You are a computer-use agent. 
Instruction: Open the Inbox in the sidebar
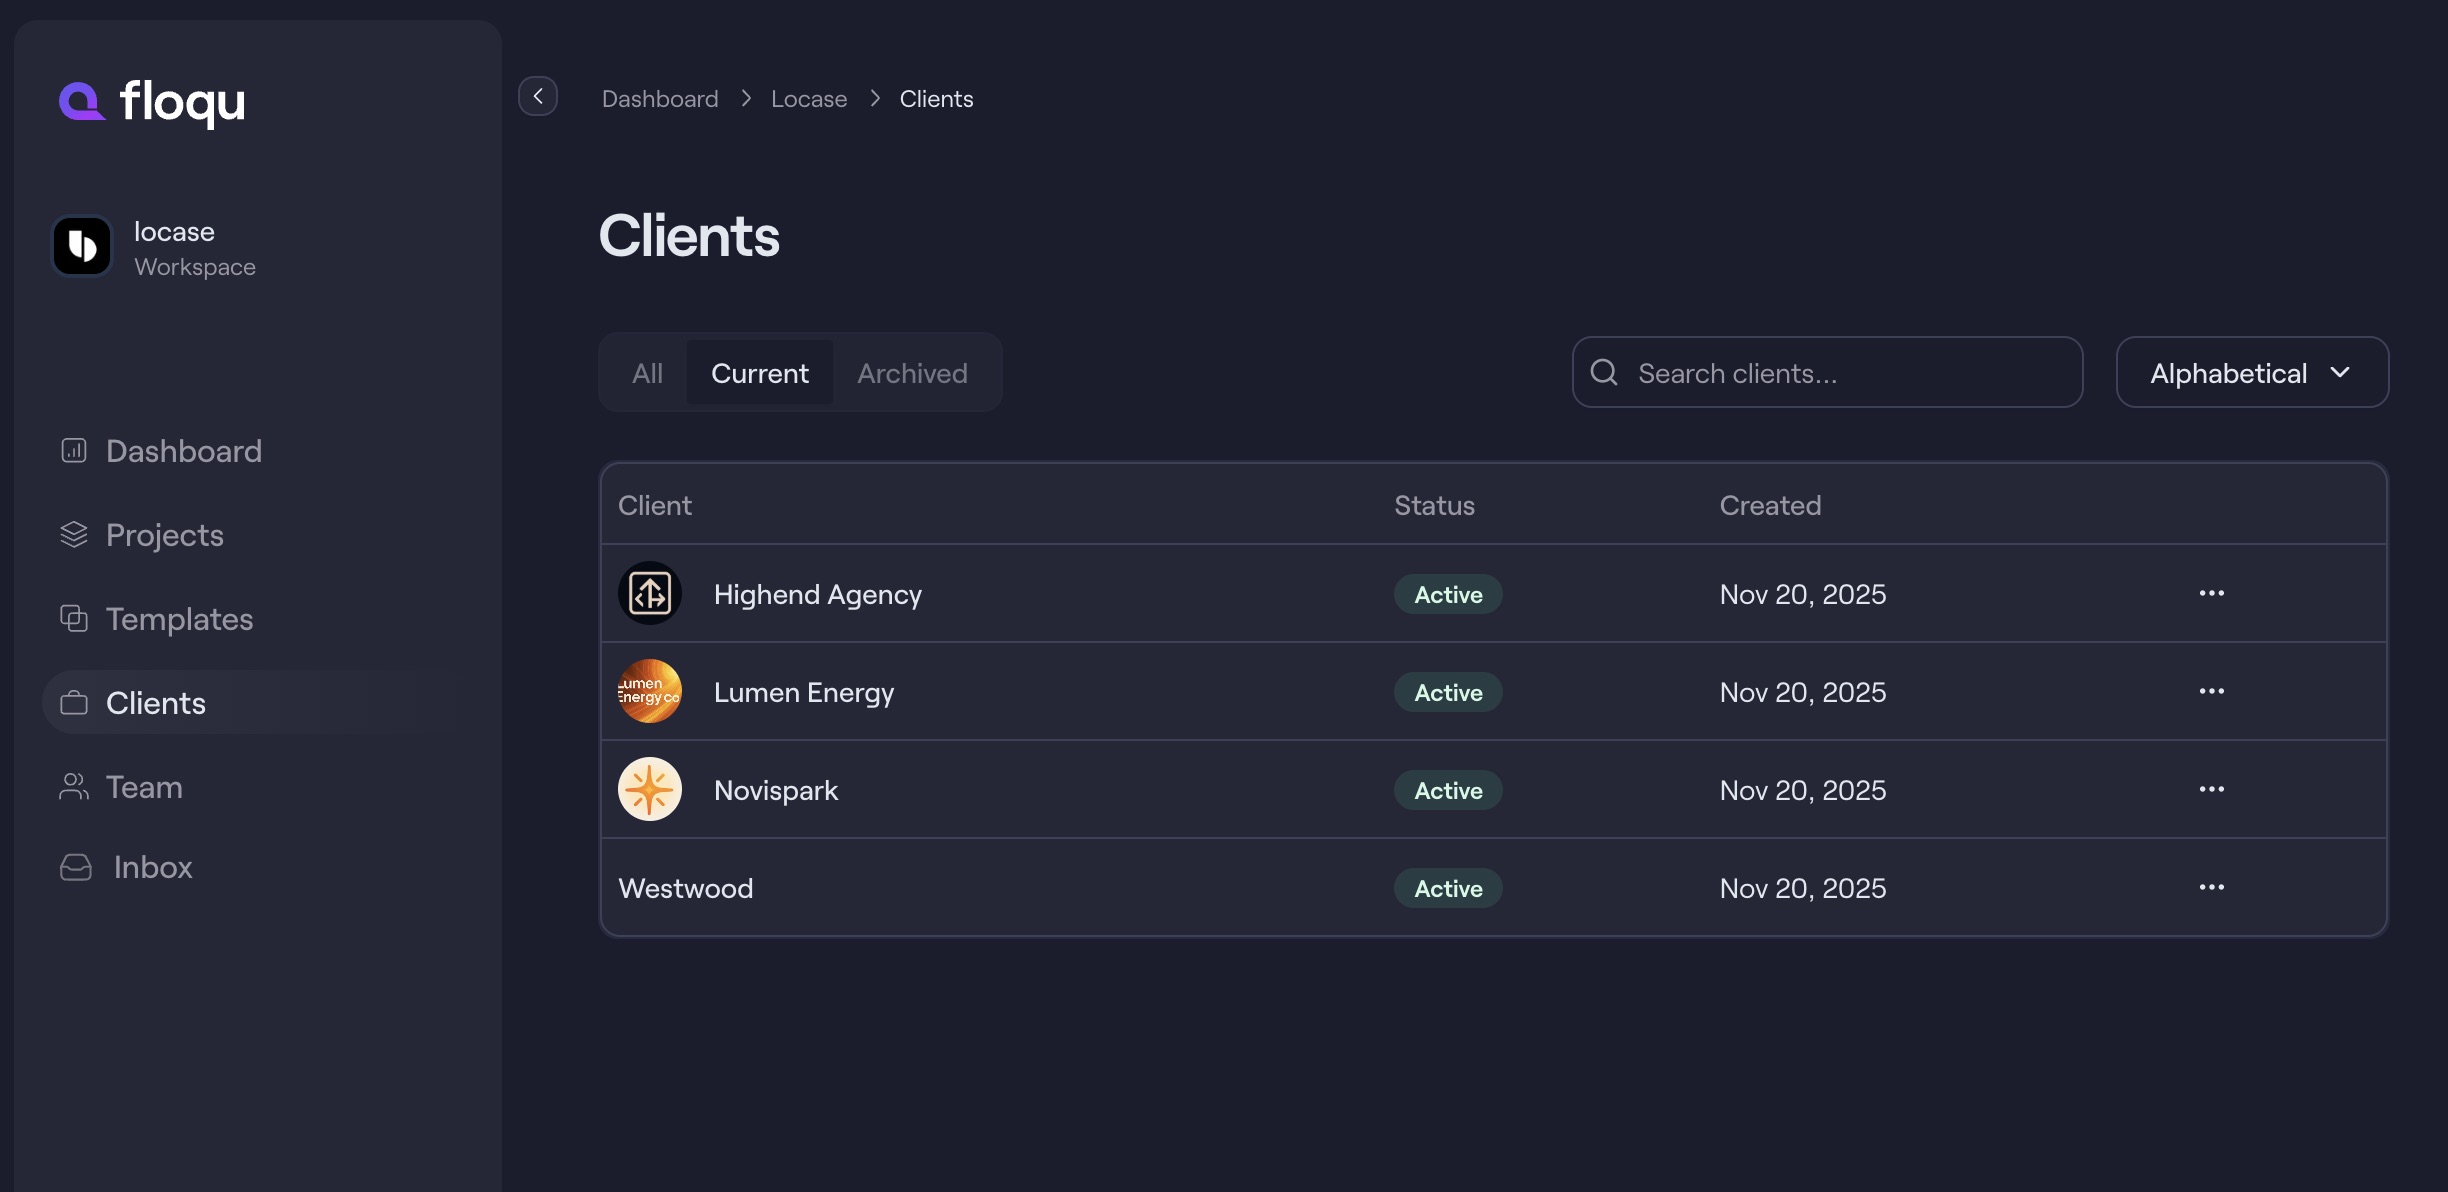pyautogui.click(x=152, y=867)
